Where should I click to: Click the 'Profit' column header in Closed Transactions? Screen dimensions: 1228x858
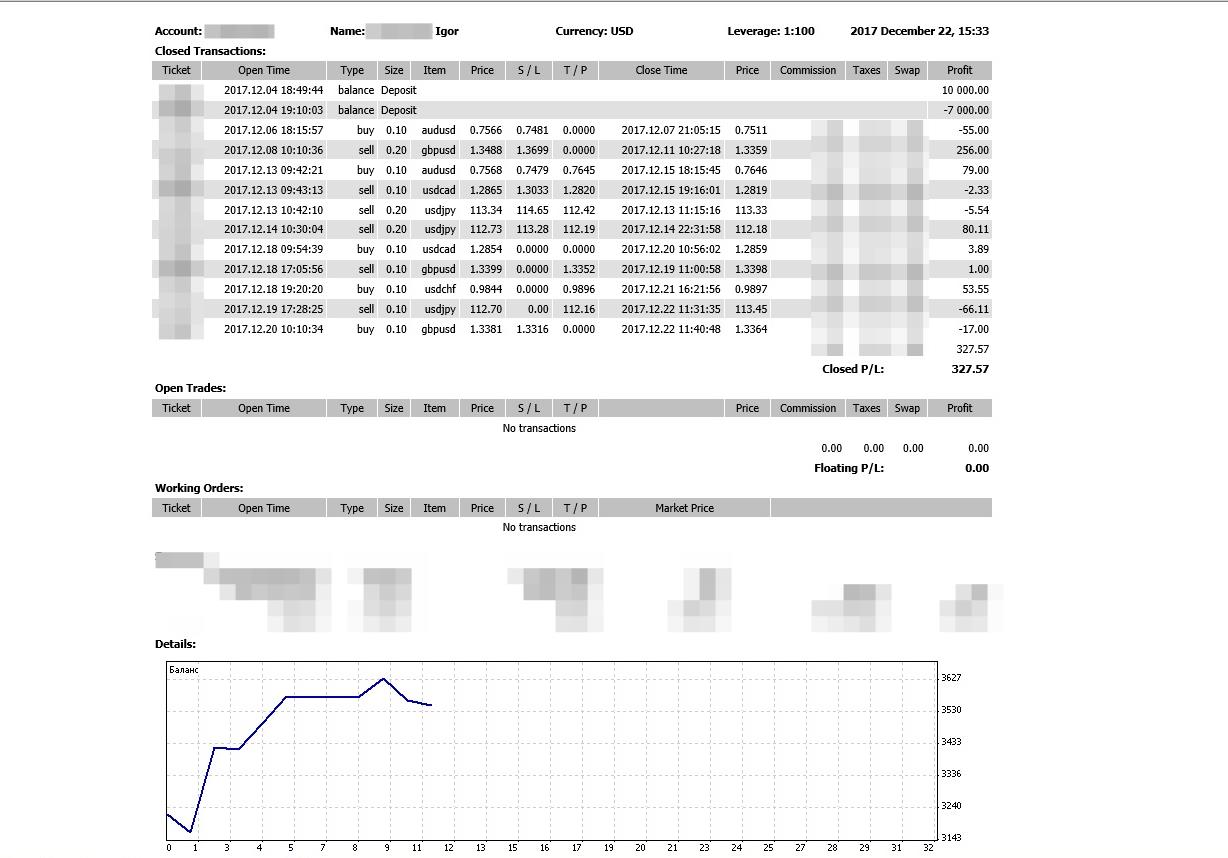pos(959,70)
